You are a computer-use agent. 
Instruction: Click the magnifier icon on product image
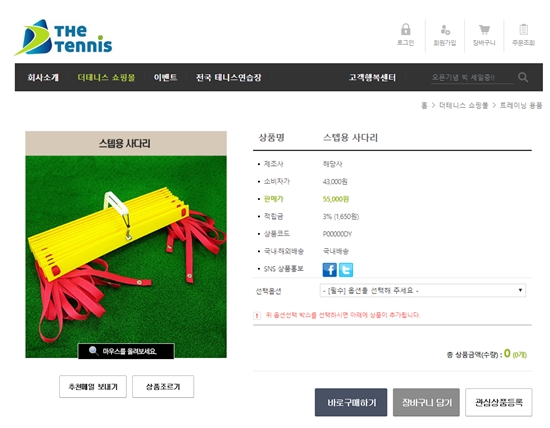[93, 351]
